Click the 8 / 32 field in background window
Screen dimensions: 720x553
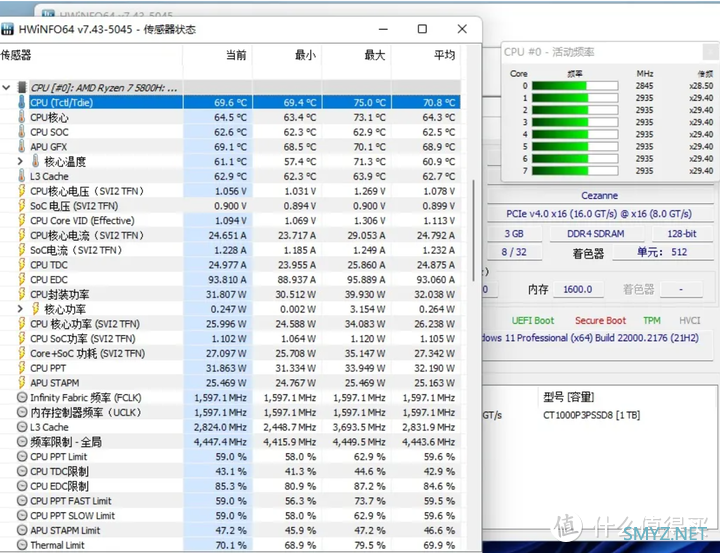click(514, 252)
